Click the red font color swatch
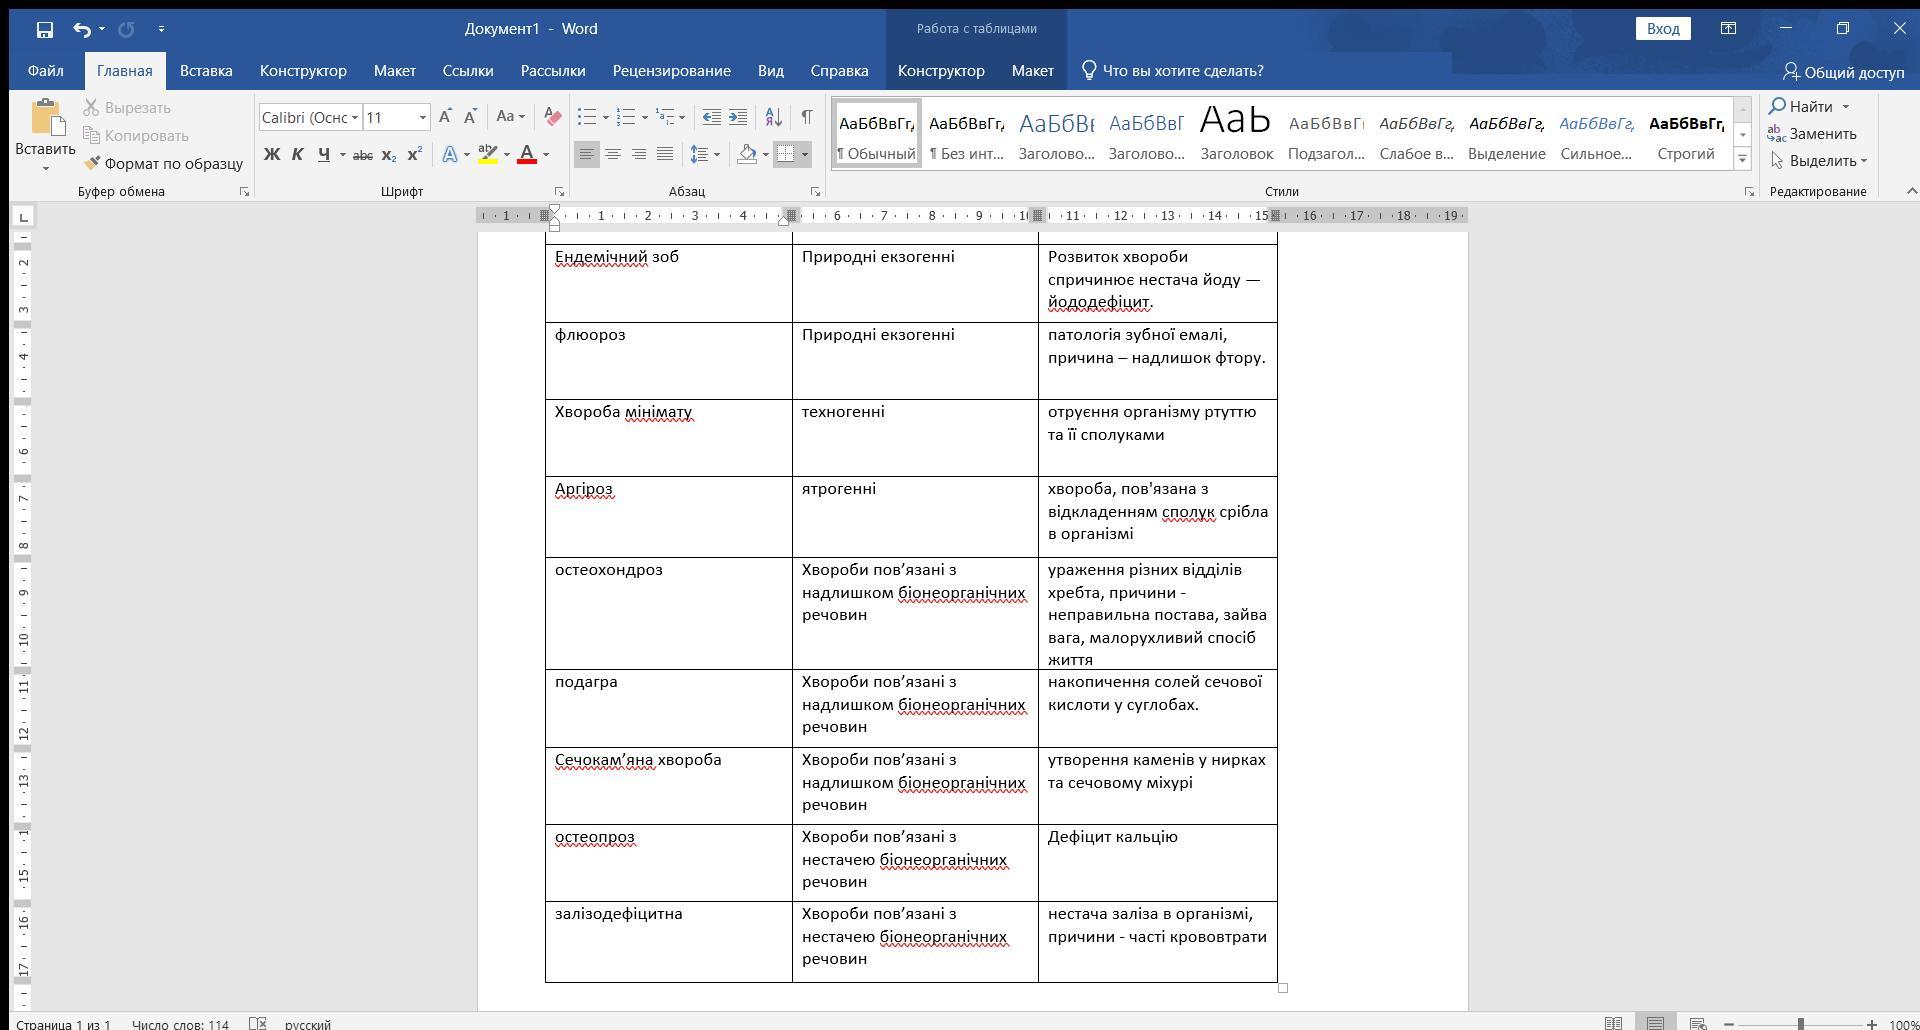Screen dimensions: 1920x1030 pos(527,154)
